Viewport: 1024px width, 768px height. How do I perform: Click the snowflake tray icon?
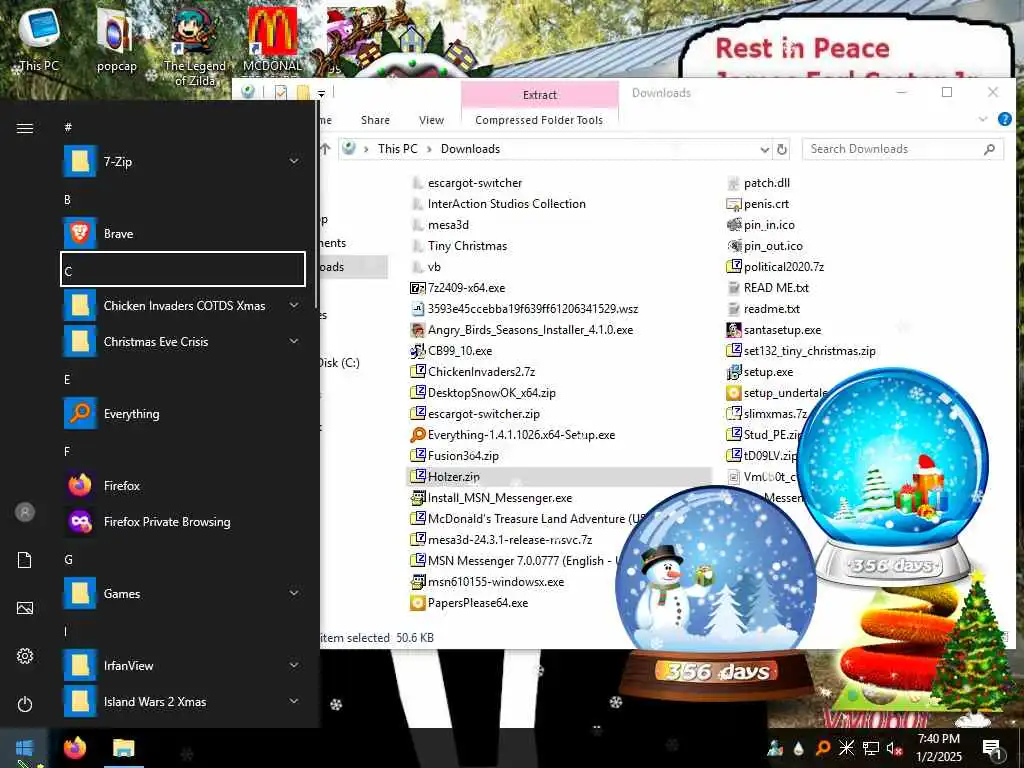pos(846,748)
